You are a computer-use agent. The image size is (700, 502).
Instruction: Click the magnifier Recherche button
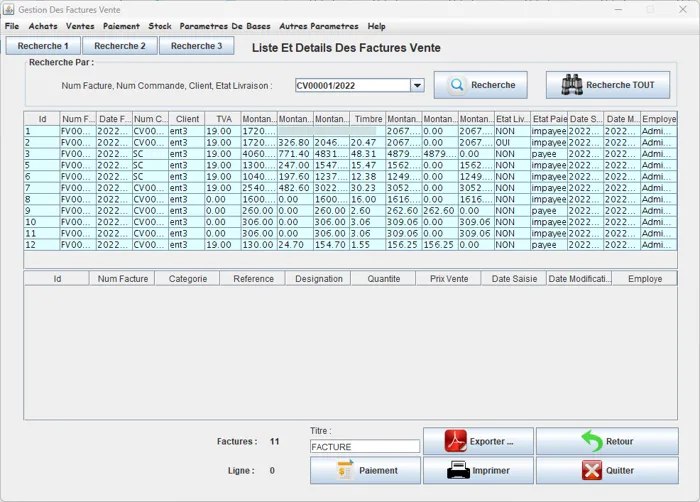coord(481,85)
